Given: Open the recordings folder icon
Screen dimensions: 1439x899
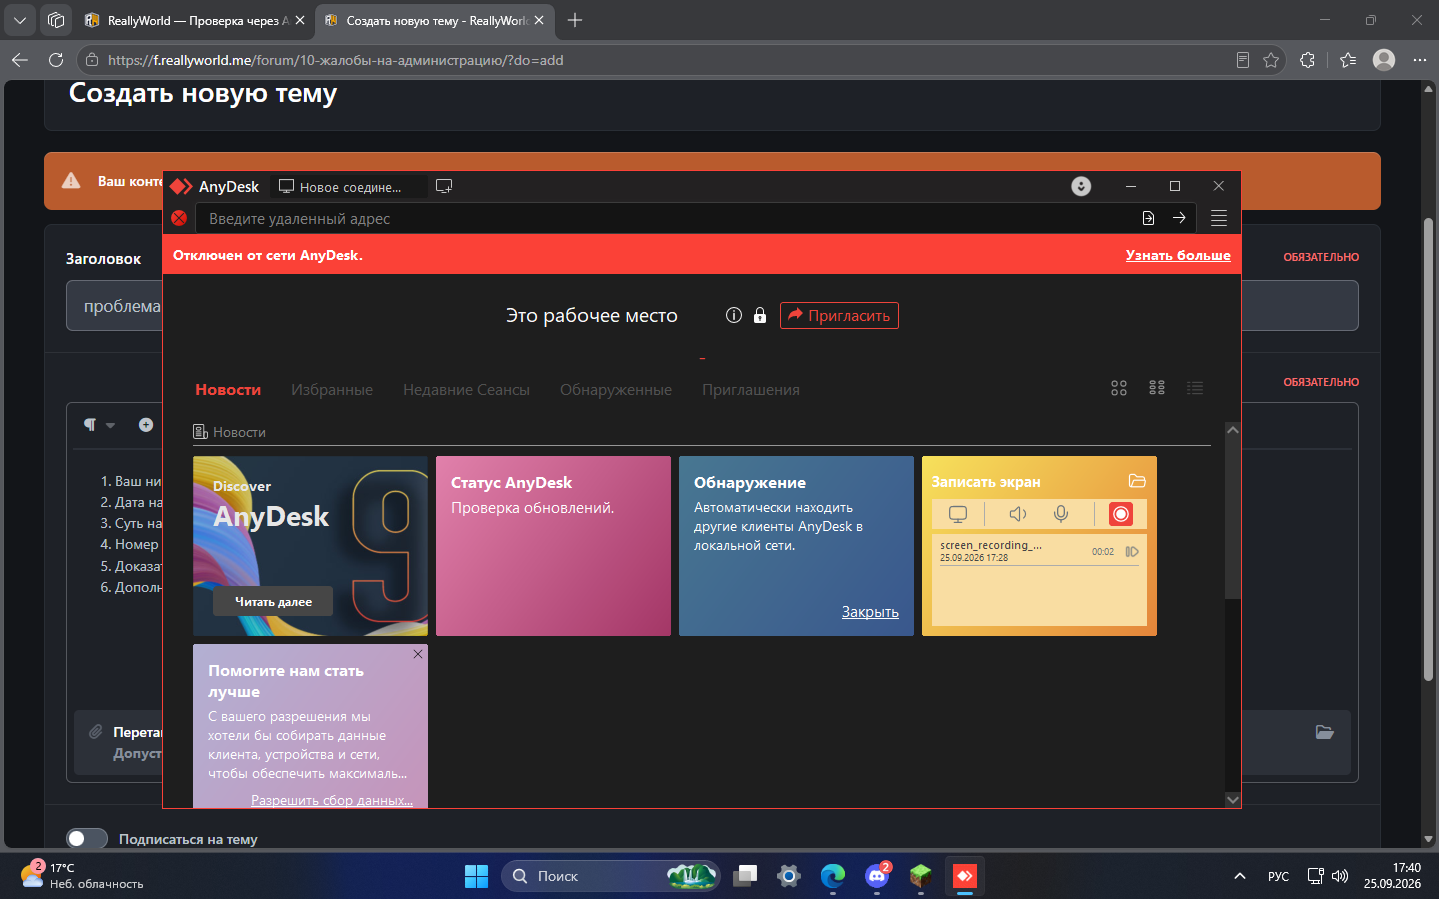Looking at the screenshot, I should pyautogui.click(x=1137, y=481).
